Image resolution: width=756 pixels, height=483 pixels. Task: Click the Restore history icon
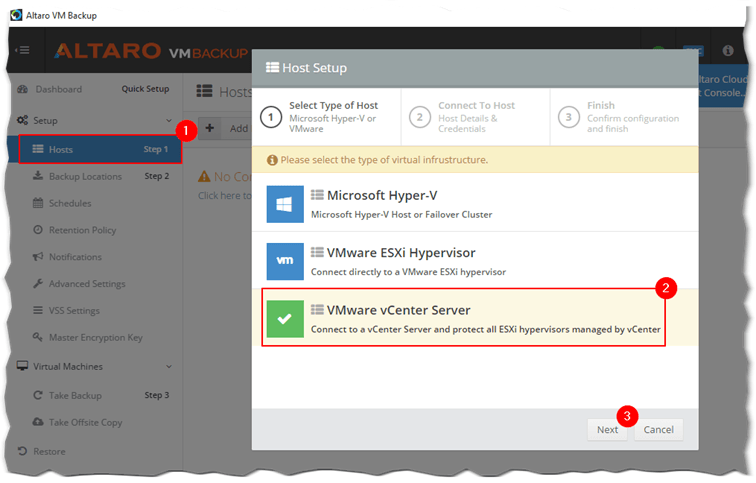pyautogui.click(x=22, y=451)
